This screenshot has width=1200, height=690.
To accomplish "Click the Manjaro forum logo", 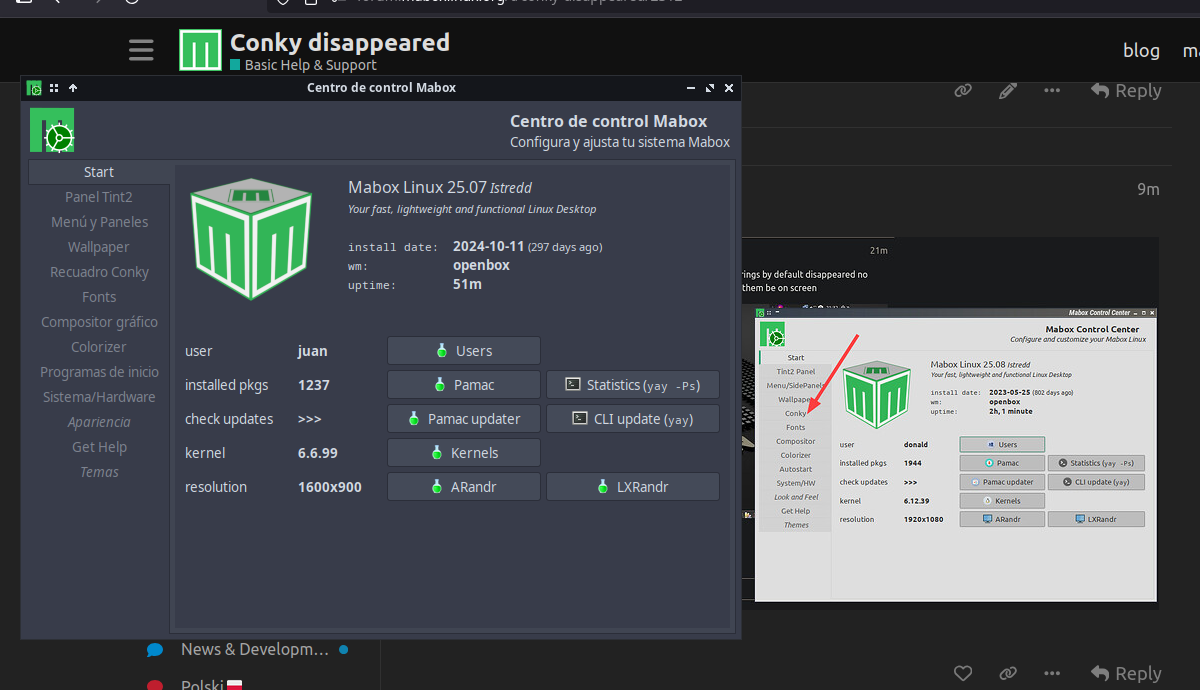I will 200,50.
